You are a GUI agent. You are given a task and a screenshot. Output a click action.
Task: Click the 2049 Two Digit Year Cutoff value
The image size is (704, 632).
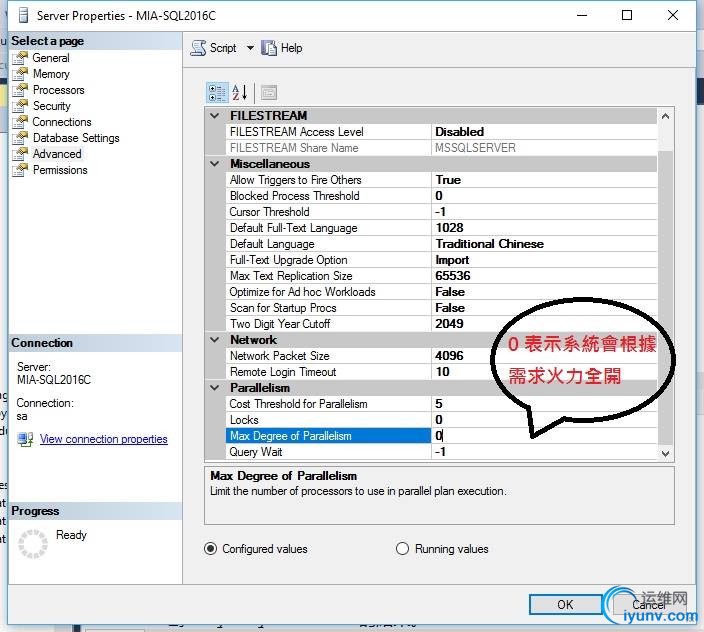coord(449,324)
